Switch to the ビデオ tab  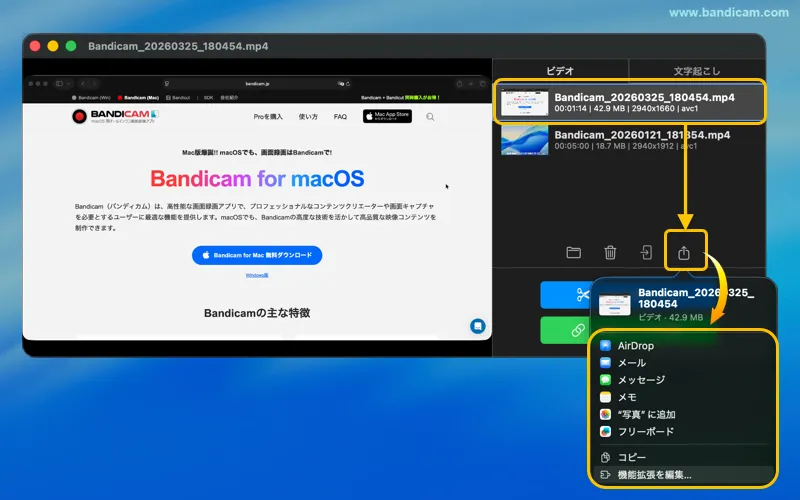560,70
